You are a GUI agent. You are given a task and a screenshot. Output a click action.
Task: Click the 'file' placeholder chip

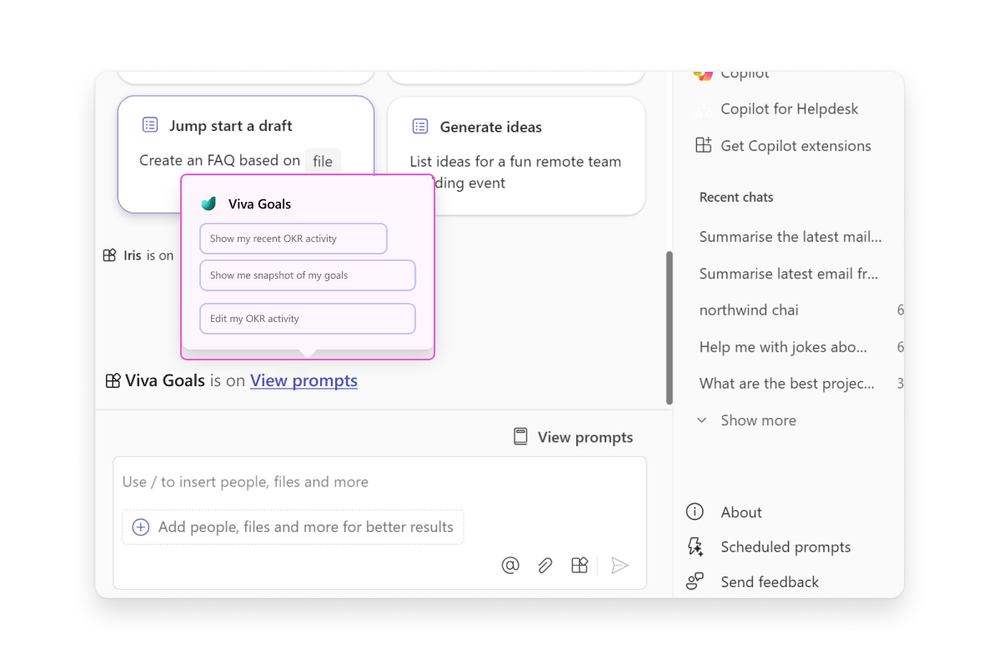tap(322, 161)
